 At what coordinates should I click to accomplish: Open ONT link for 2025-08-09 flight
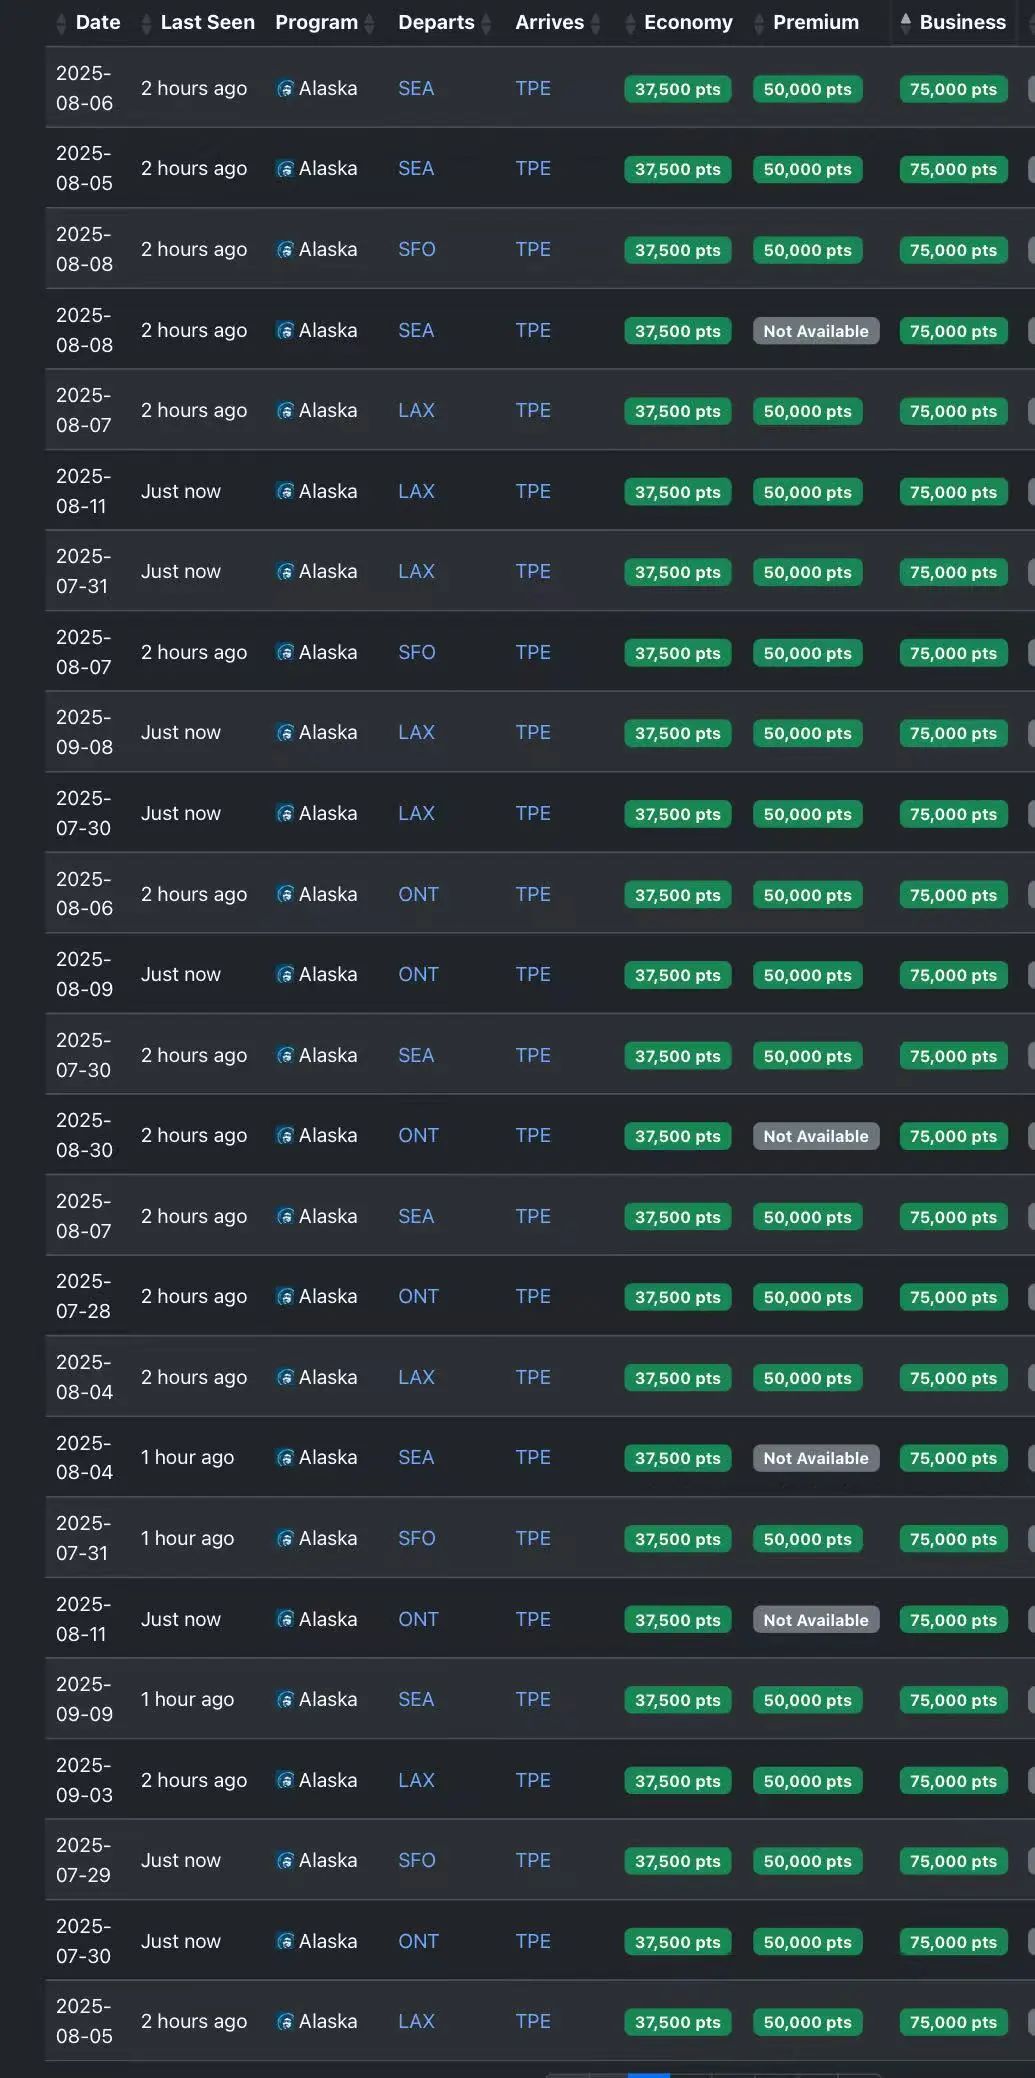tap(418, 974)
